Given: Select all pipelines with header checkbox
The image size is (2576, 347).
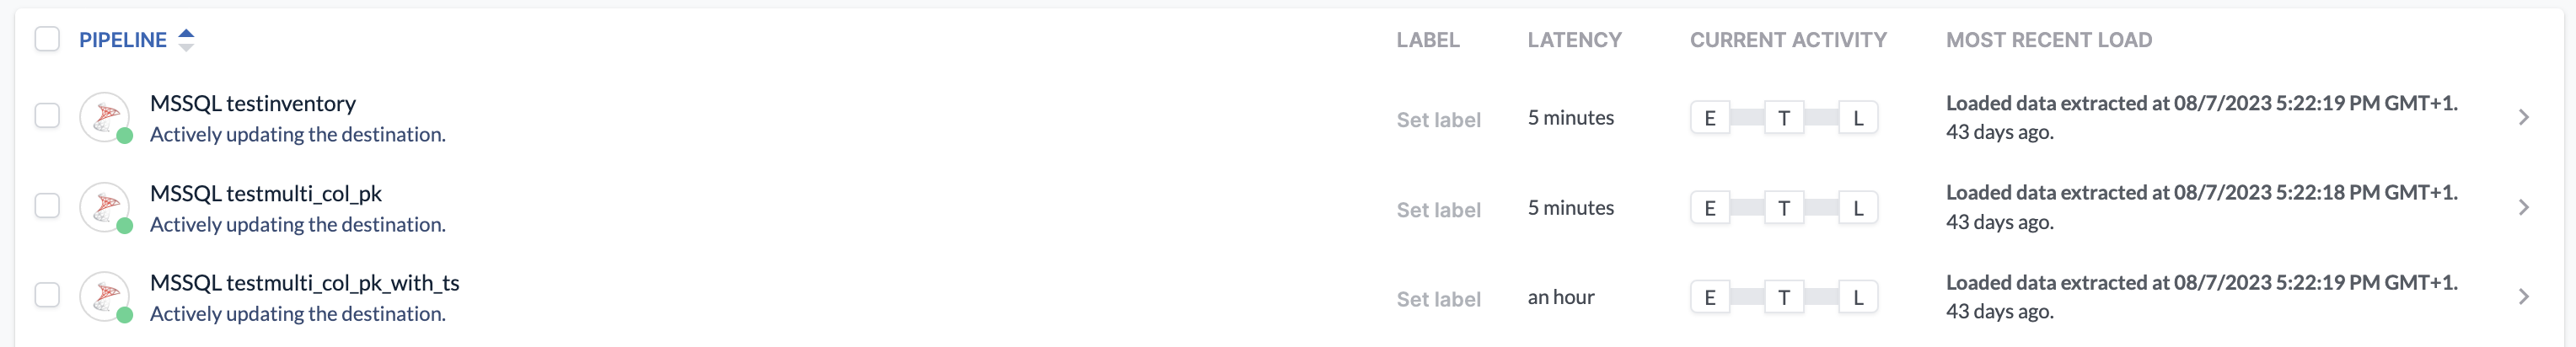Looking at the screenshot, I should (47, 39).
